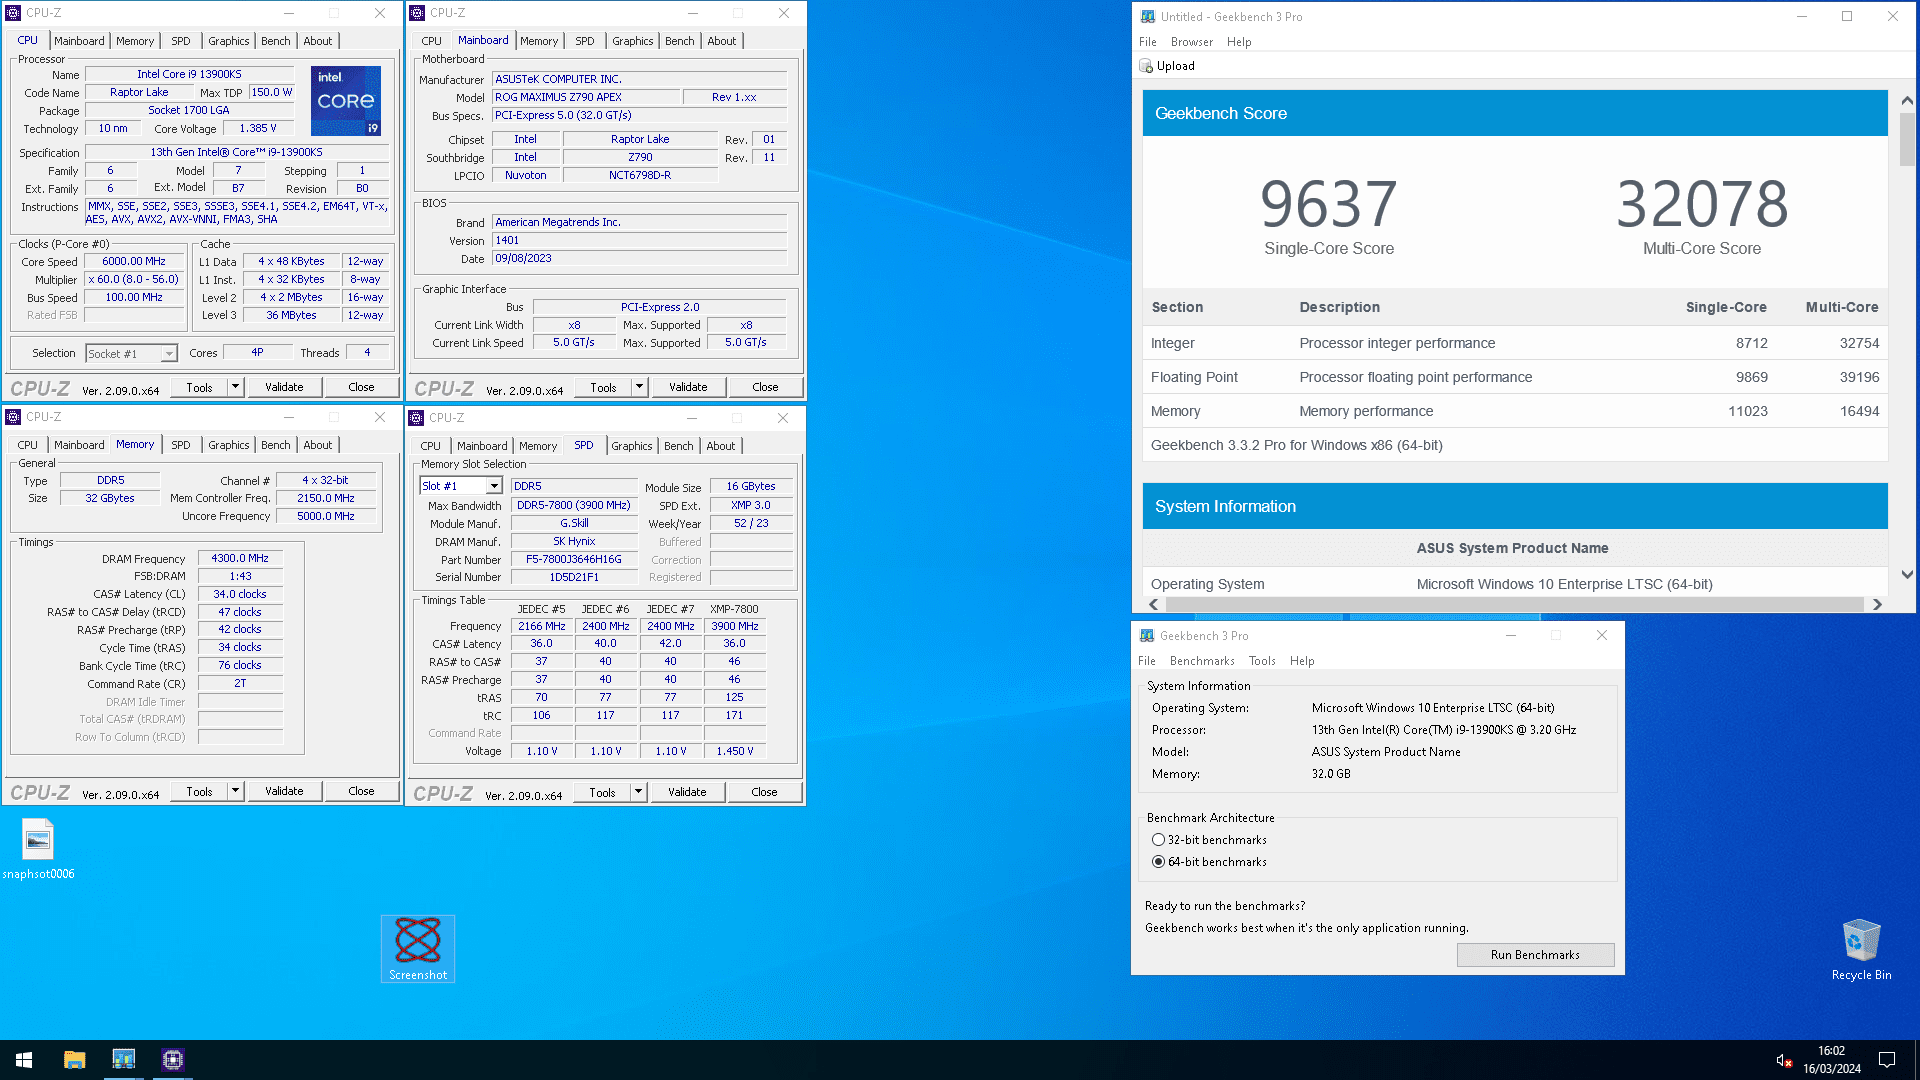The height and width of the screenshot is (1080, 1920).
Task: Click the Core Speed 6000.00 MHz value
Action: (x=134, y=262)
